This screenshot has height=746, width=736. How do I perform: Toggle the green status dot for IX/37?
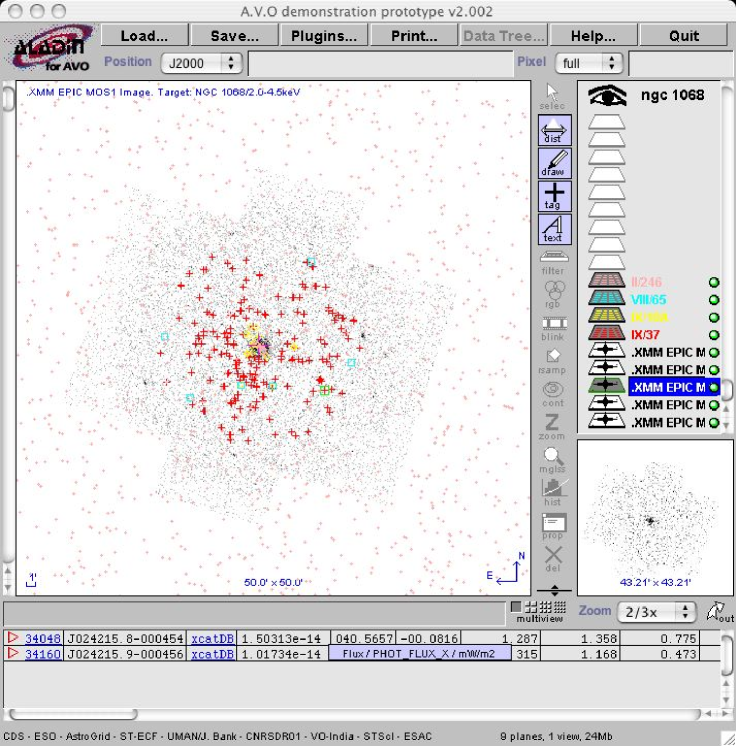714,335
